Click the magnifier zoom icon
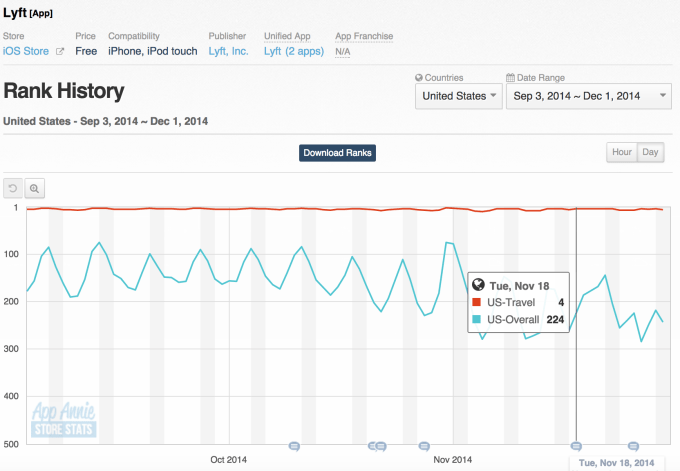Image resolution: width=680 pixels, height=471 pixels. [x=35, y=188]
